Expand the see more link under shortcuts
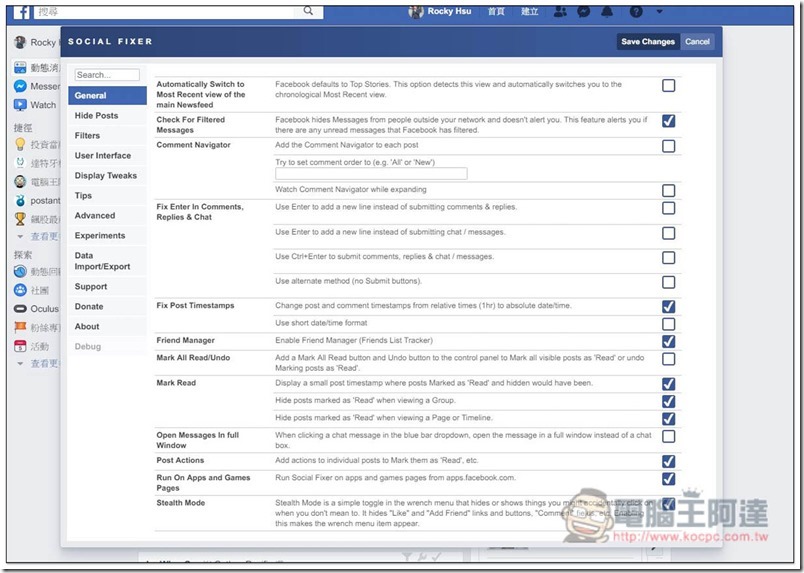The image size is (804, 573). [44, 237]
